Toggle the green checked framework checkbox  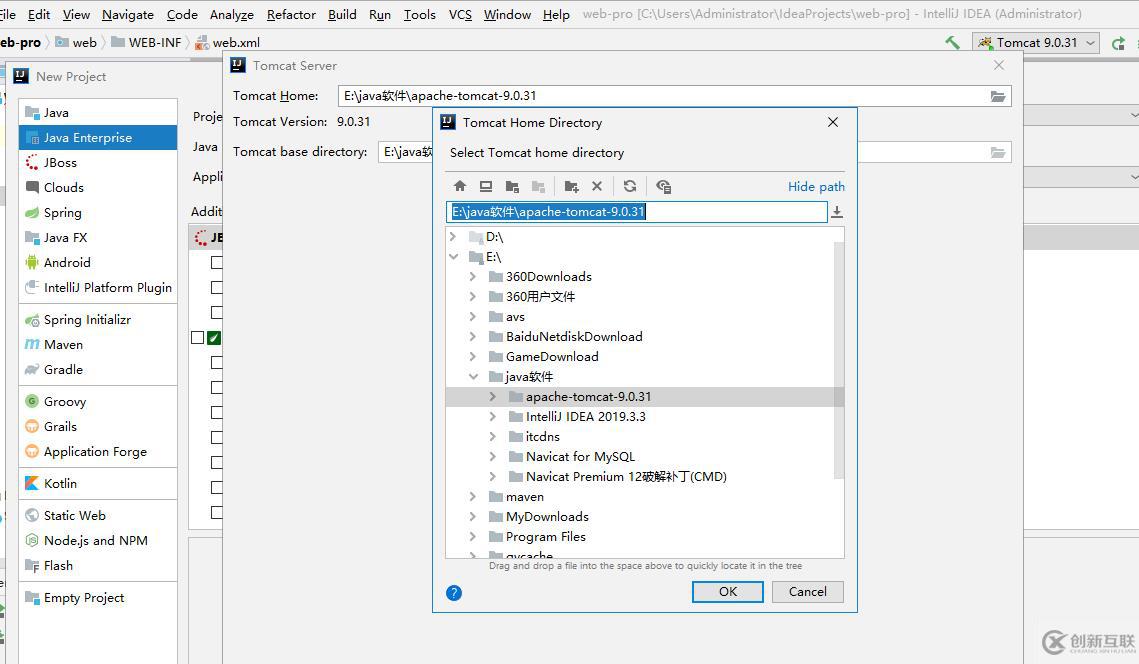(214, 338)
